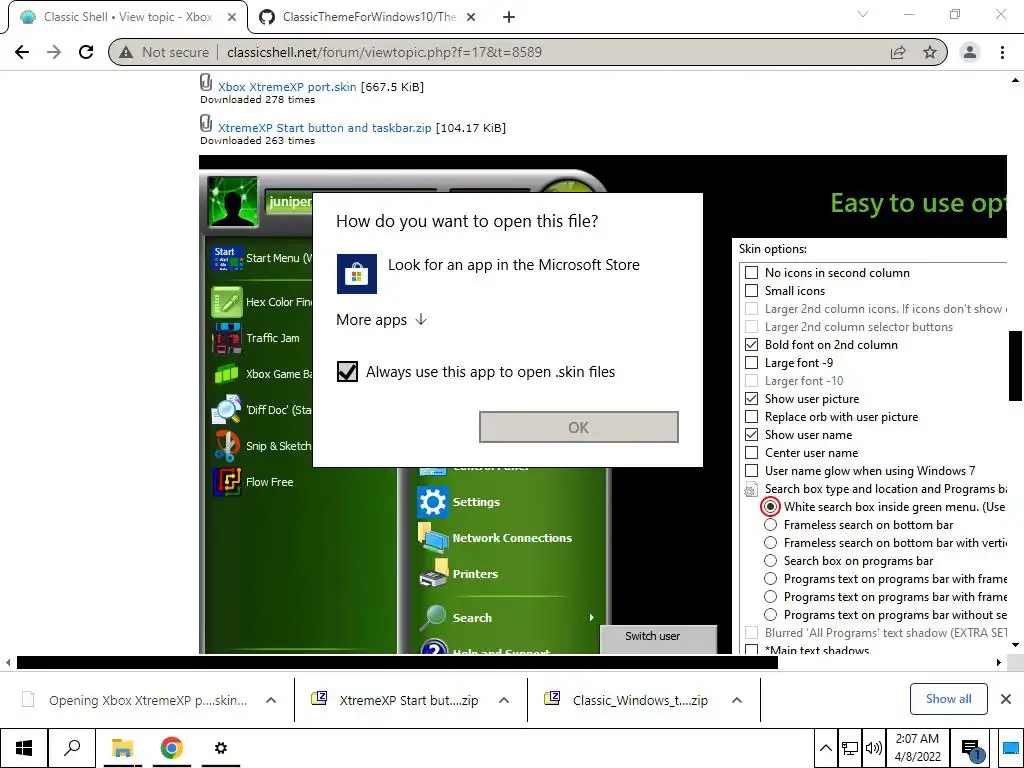Open menu arrow for XtremeXP Start but zip download
Image resolution: width=1024 pixels, height=768 pixels.
click(x=504, y=700)
